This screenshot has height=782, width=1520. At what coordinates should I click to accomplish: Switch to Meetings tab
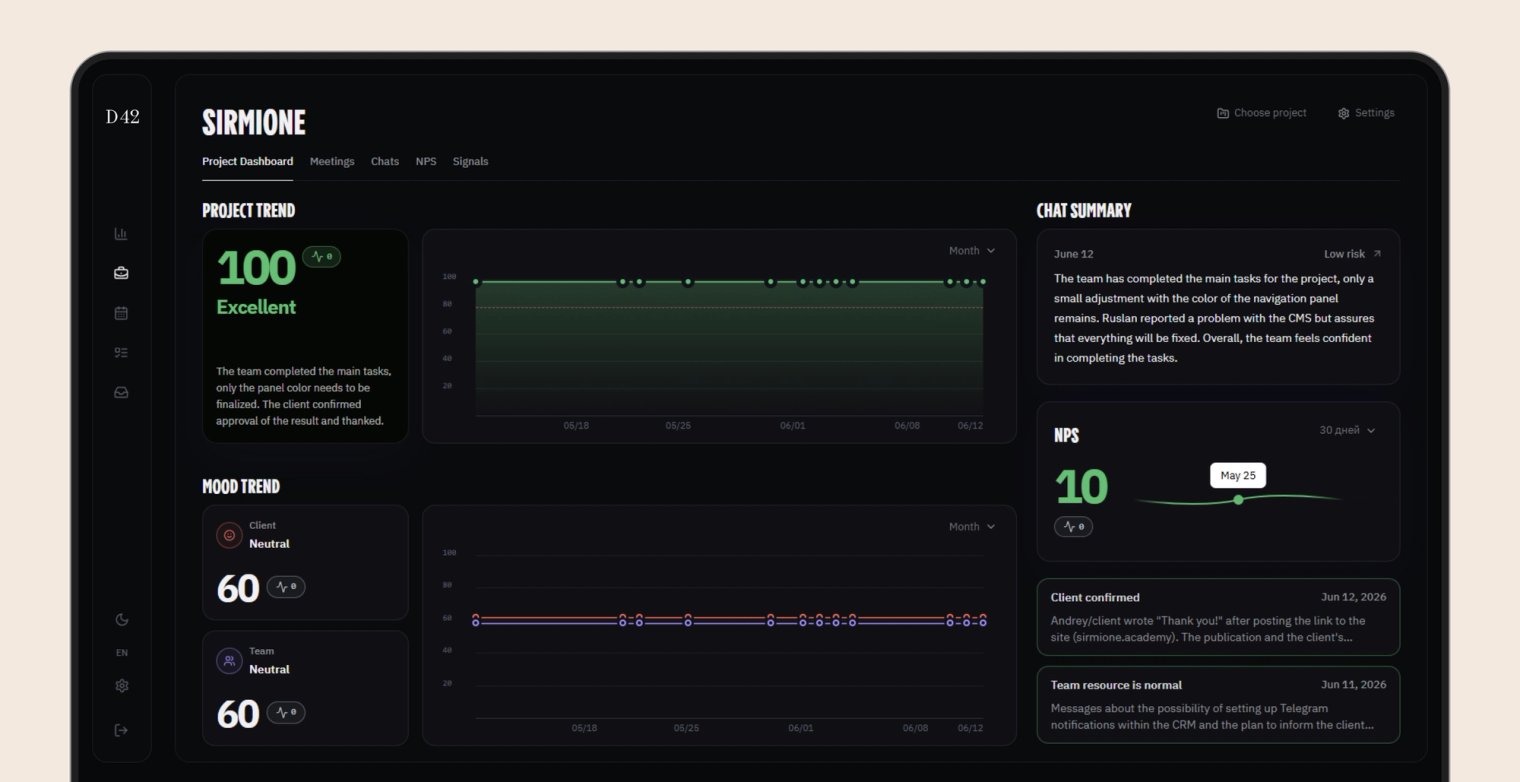tap(332, 161)
